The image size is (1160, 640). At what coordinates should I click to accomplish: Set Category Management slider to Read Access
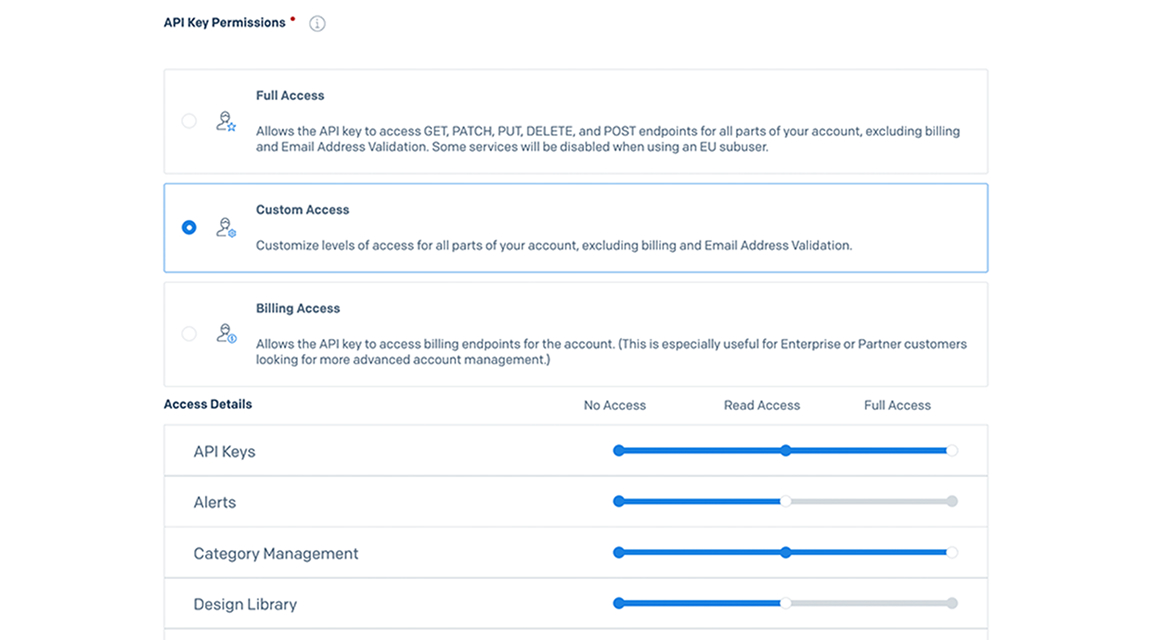coord(786,553)
